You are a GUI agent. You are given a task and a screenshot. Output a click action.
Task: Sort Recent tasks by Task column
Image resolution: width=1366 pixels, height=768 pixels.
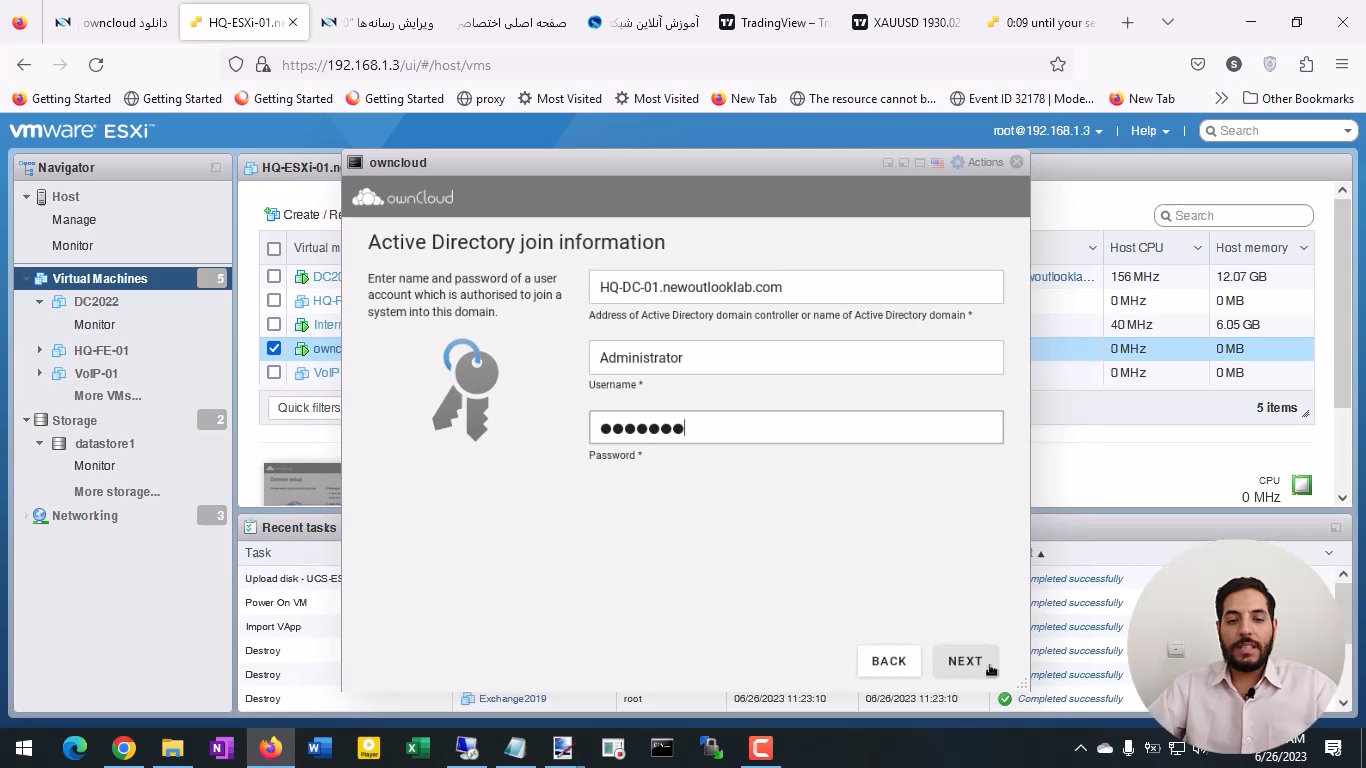coord(258,553)
